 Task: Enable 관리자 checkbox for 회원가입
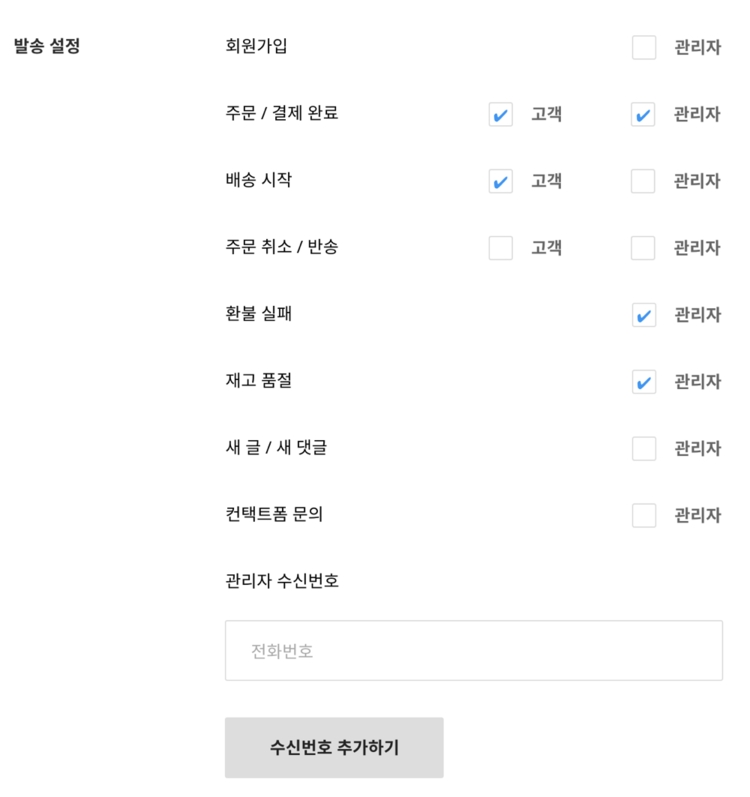(644, 47)
